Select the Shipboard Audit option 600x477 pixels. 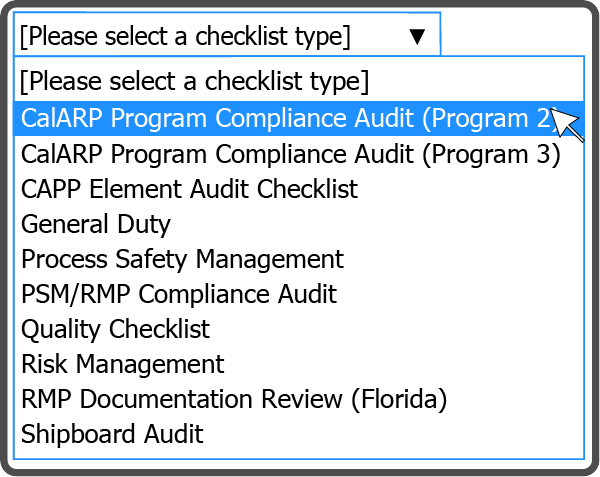pyautogui.click(x=299, y=434)
